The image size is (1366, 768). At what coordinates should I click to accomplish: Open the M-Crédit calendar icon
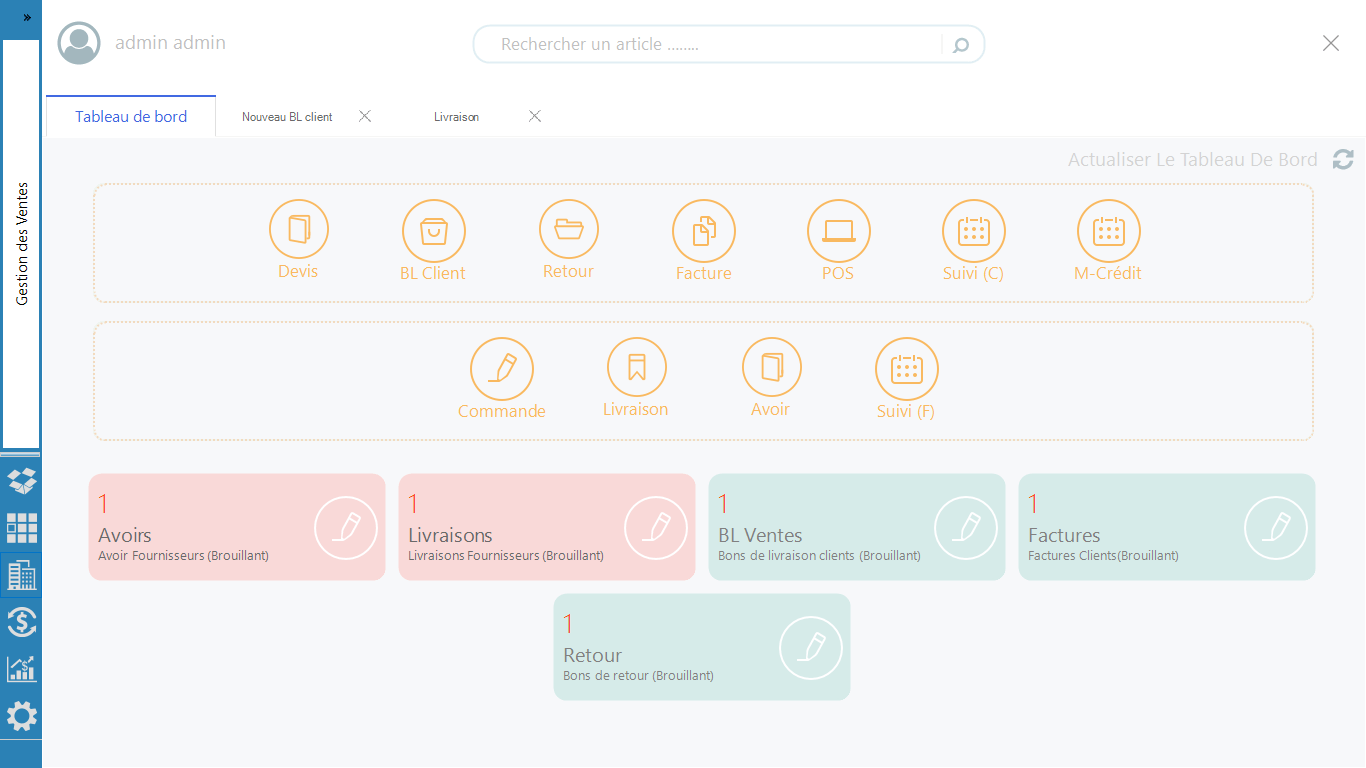pos(1108,232)
